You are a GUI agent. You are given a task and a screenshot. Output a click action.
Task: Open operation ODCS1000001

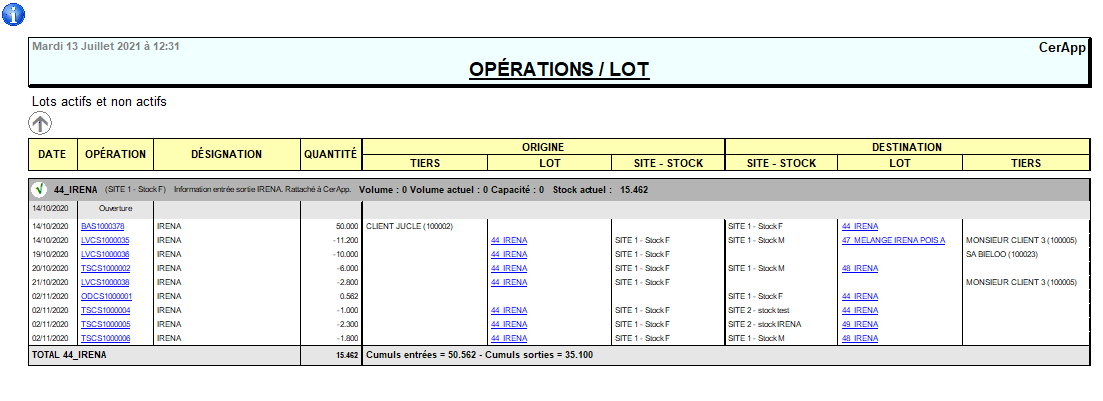[x=105, y=296]
